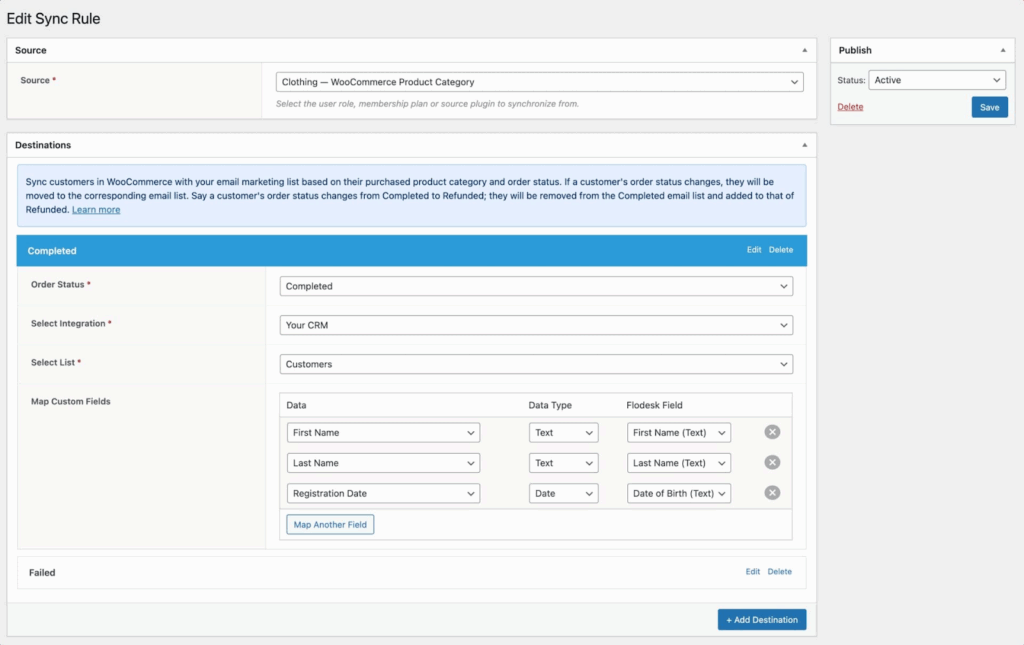Remove the Registration Date field mapping
This screenshot has width=1024, height=645.
point(771,492)
